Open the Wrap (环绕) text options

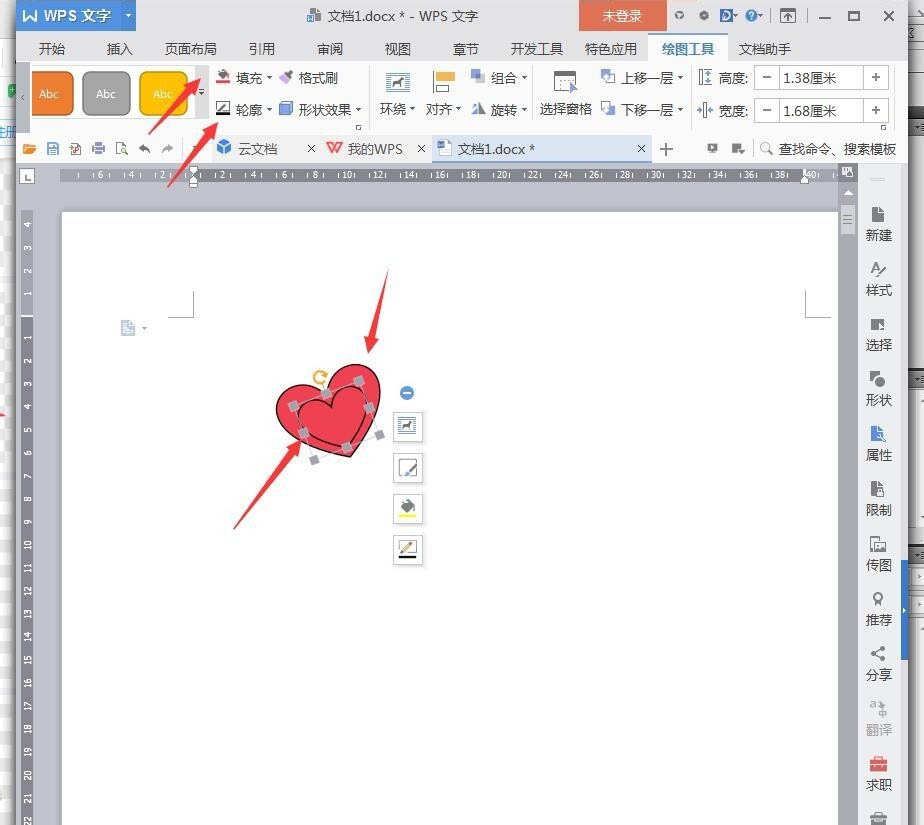(x=397, y=93)
